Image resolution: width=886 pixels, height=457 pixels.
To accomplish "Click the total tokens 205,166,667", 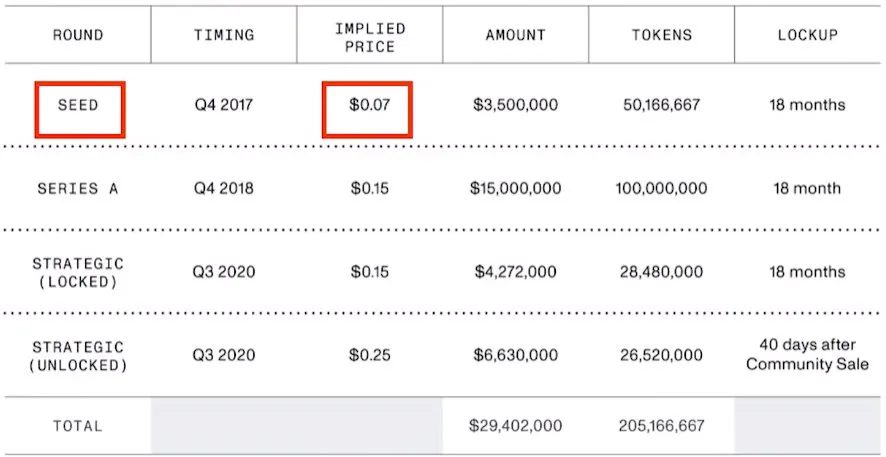I will point(661,426).
